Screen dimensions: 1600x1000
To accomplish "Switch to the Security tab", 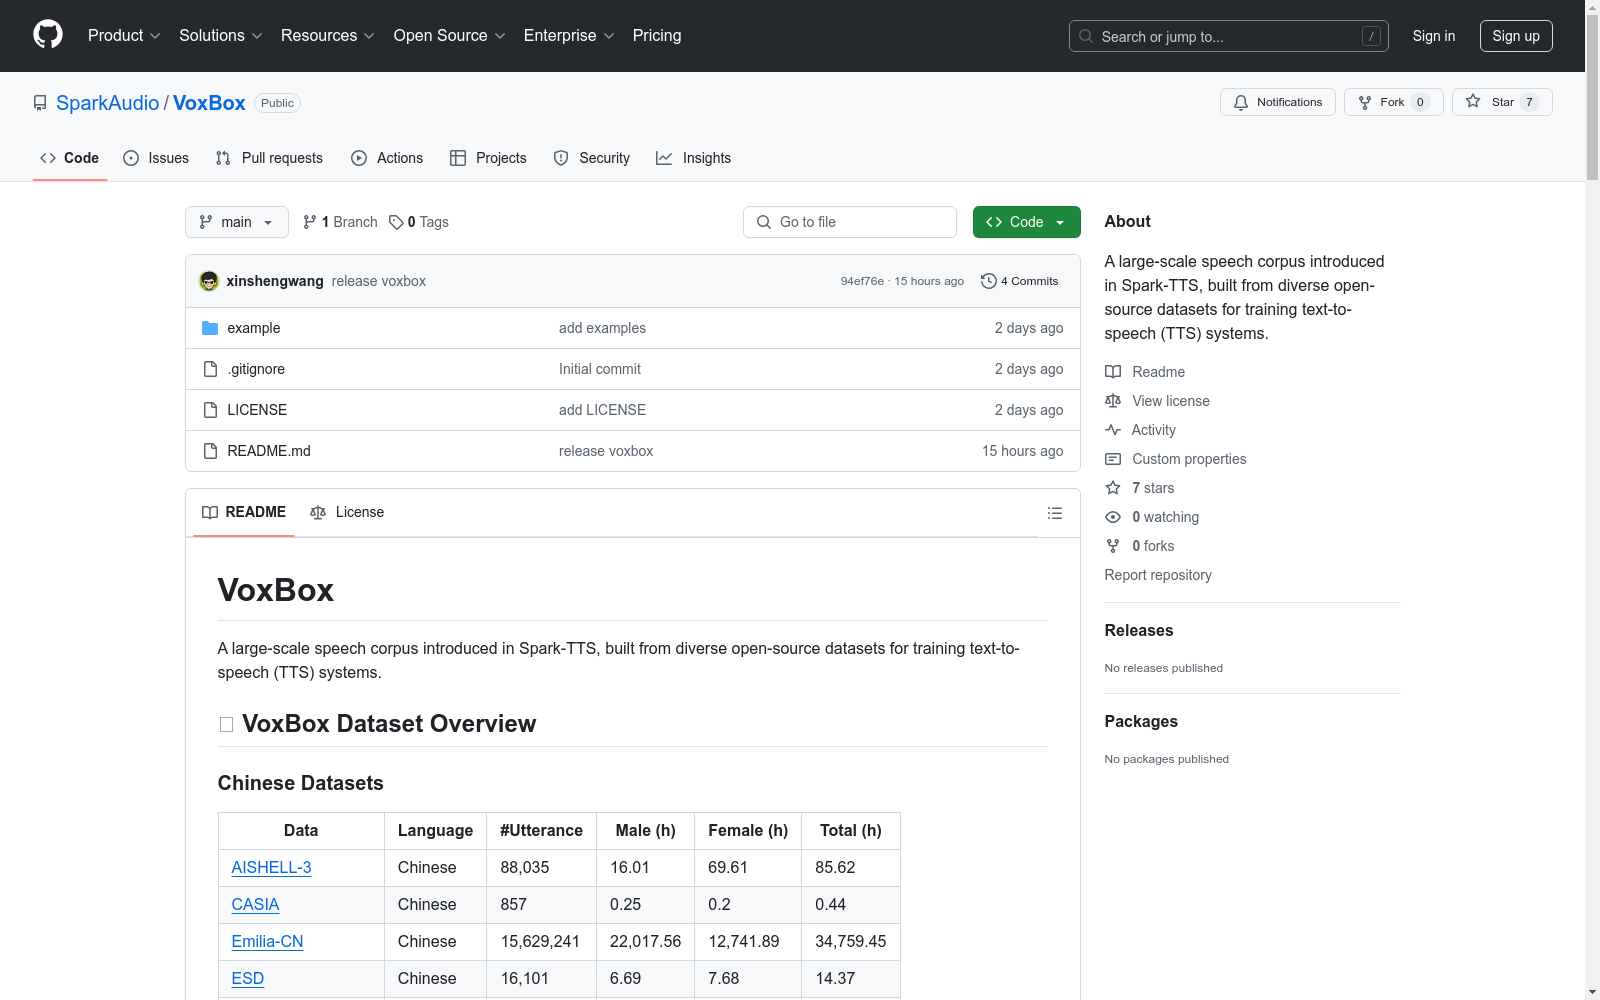I will click(592, 158).
